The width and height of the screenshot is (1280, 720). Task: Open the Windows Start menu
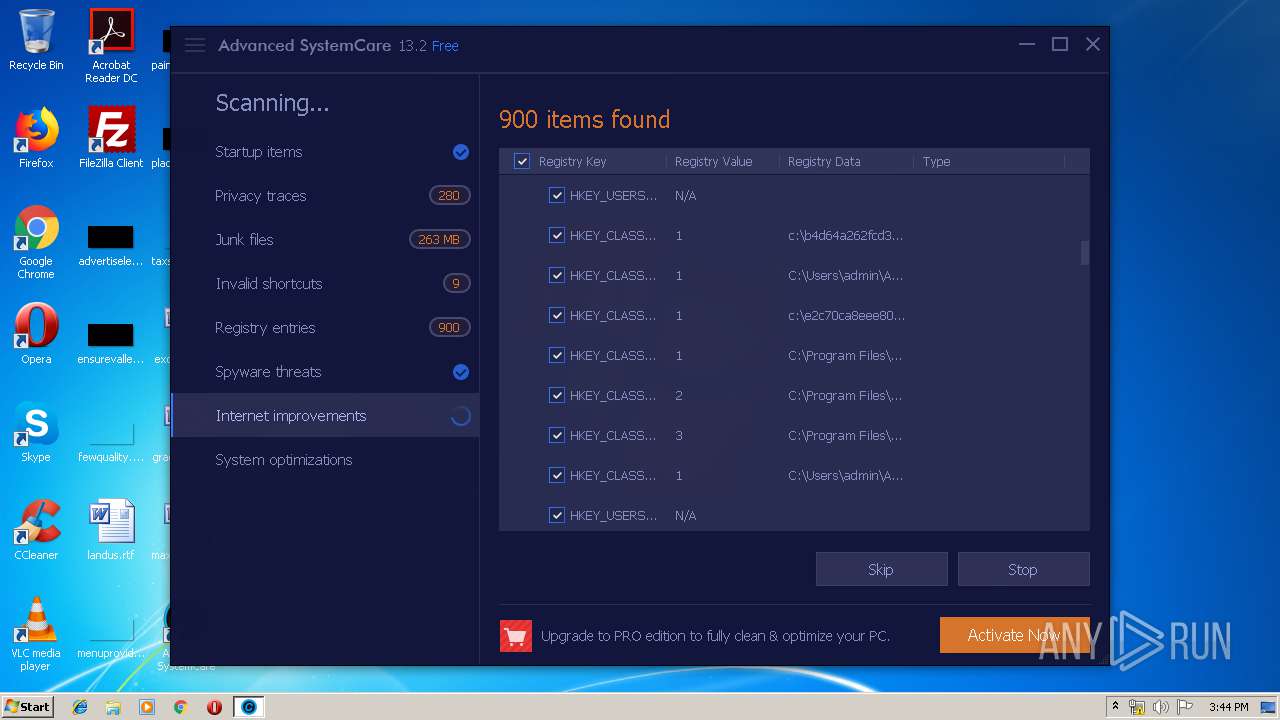(28, 707)
